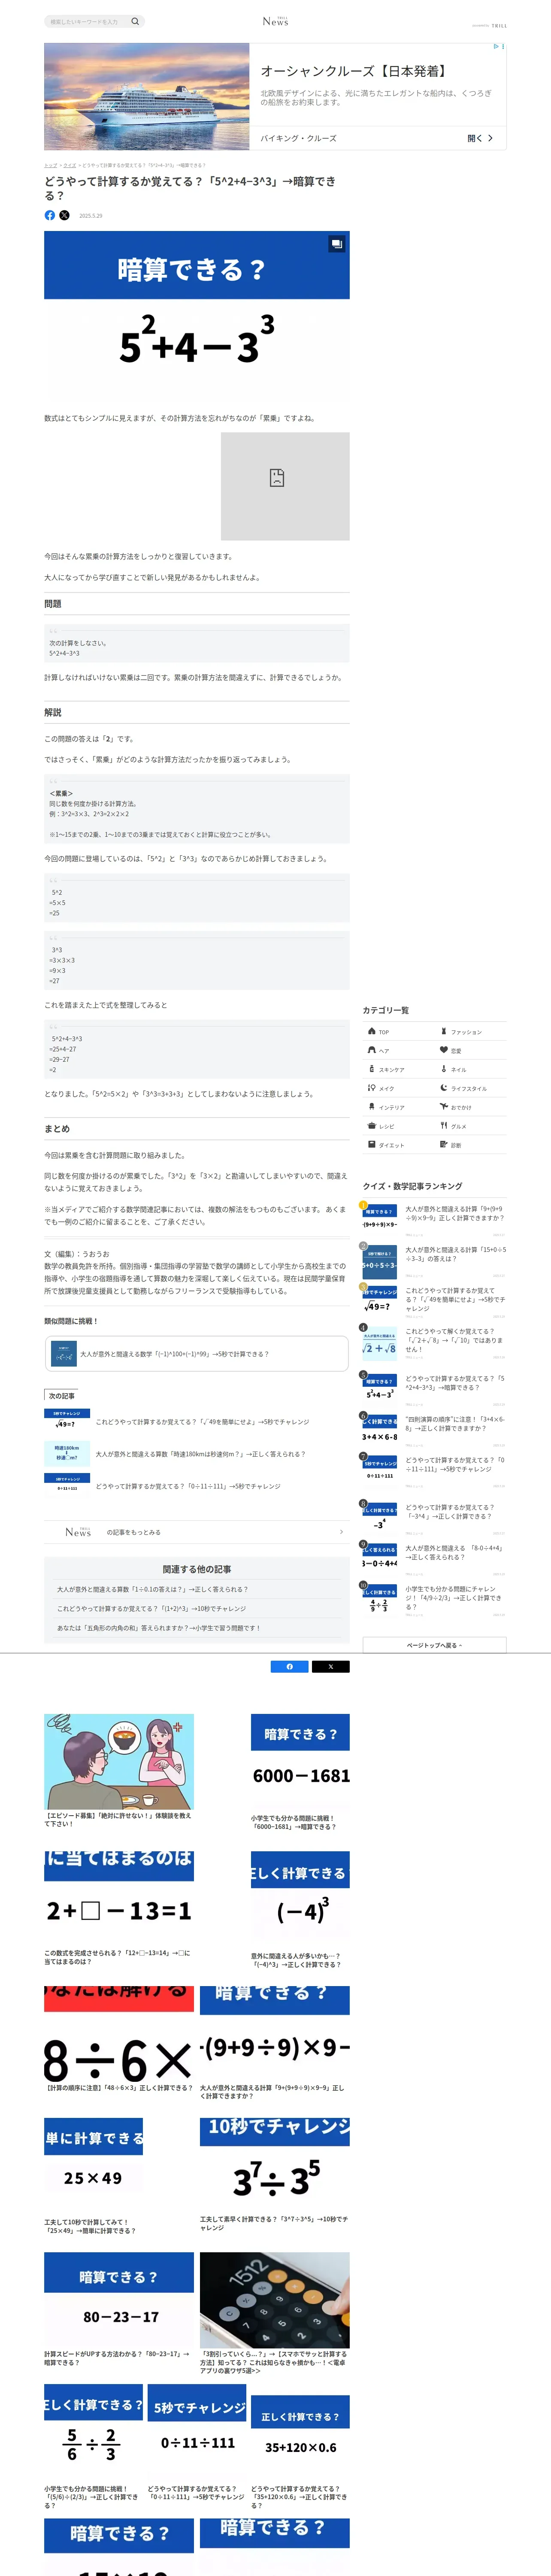The width and height of the screenshot is (551, 2576).
Task: Expand TRILL News の記事をもっとみる arrow
Action: pos(341,1532)
